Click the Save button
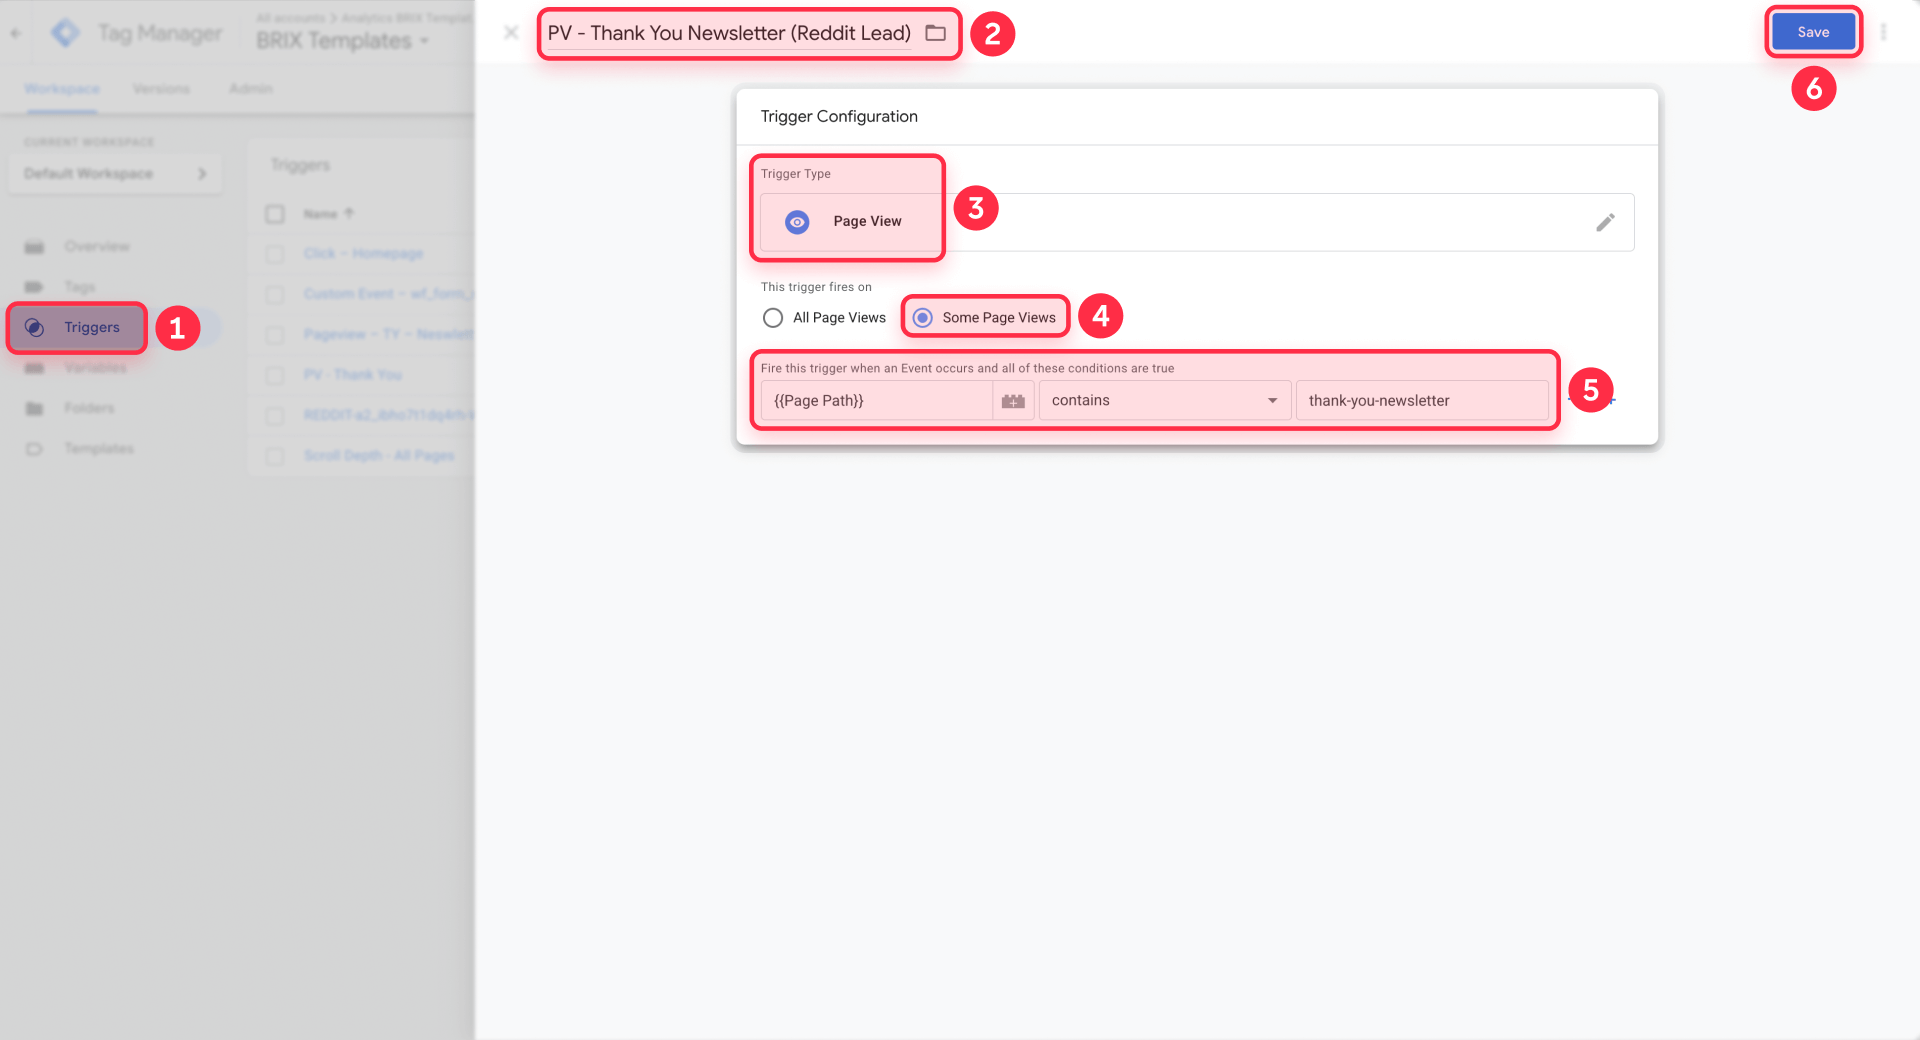 click(1812, 32)
